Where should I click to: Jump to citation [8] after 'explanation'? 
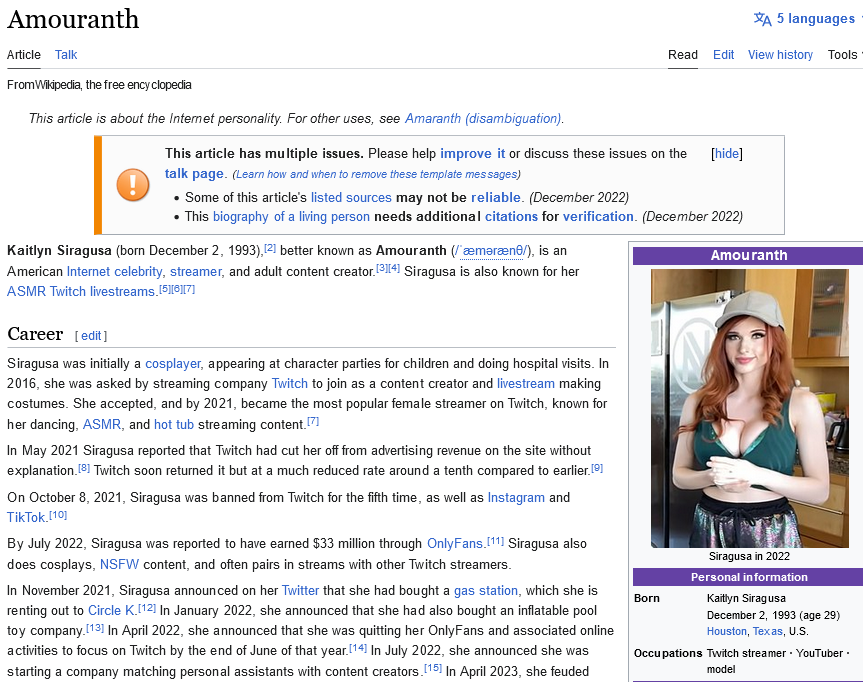tap(84, 468)
